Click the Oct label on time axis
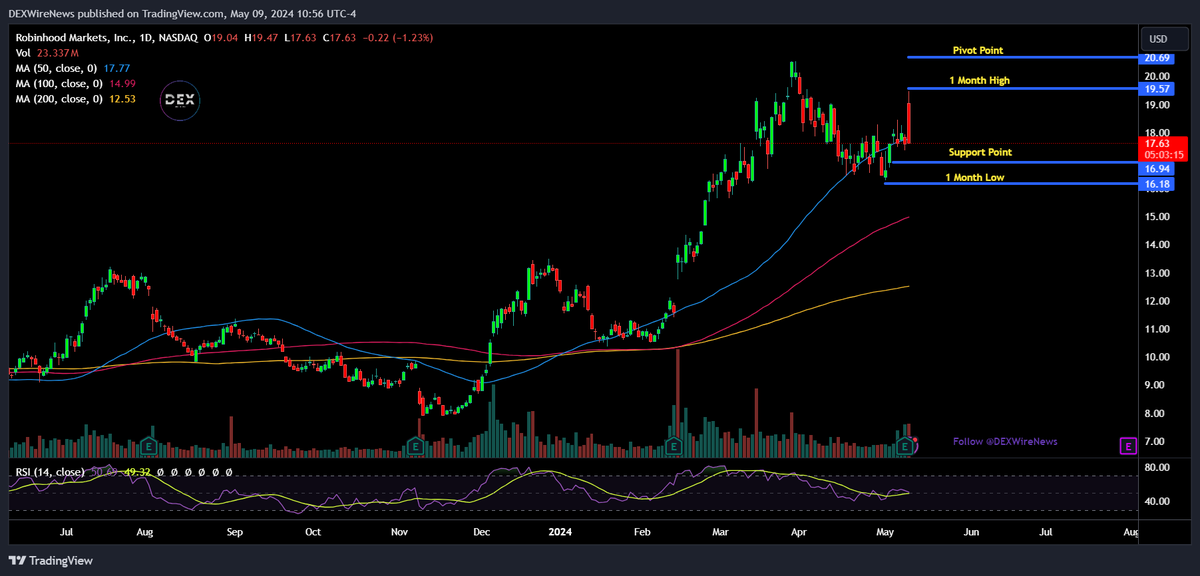 [x=313, y=533]
